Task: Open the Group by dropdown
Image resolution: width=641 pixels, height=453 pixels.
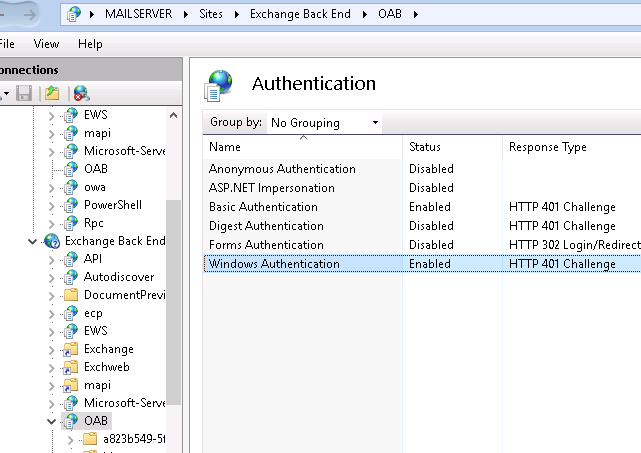Action: point(325,123)
